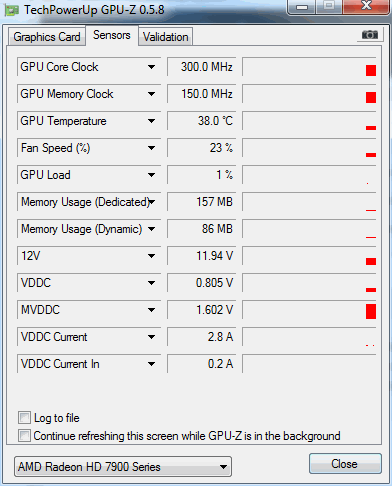
Task: Expand the MVDDC sensor dropdown
Action: [x=151, y=310]
